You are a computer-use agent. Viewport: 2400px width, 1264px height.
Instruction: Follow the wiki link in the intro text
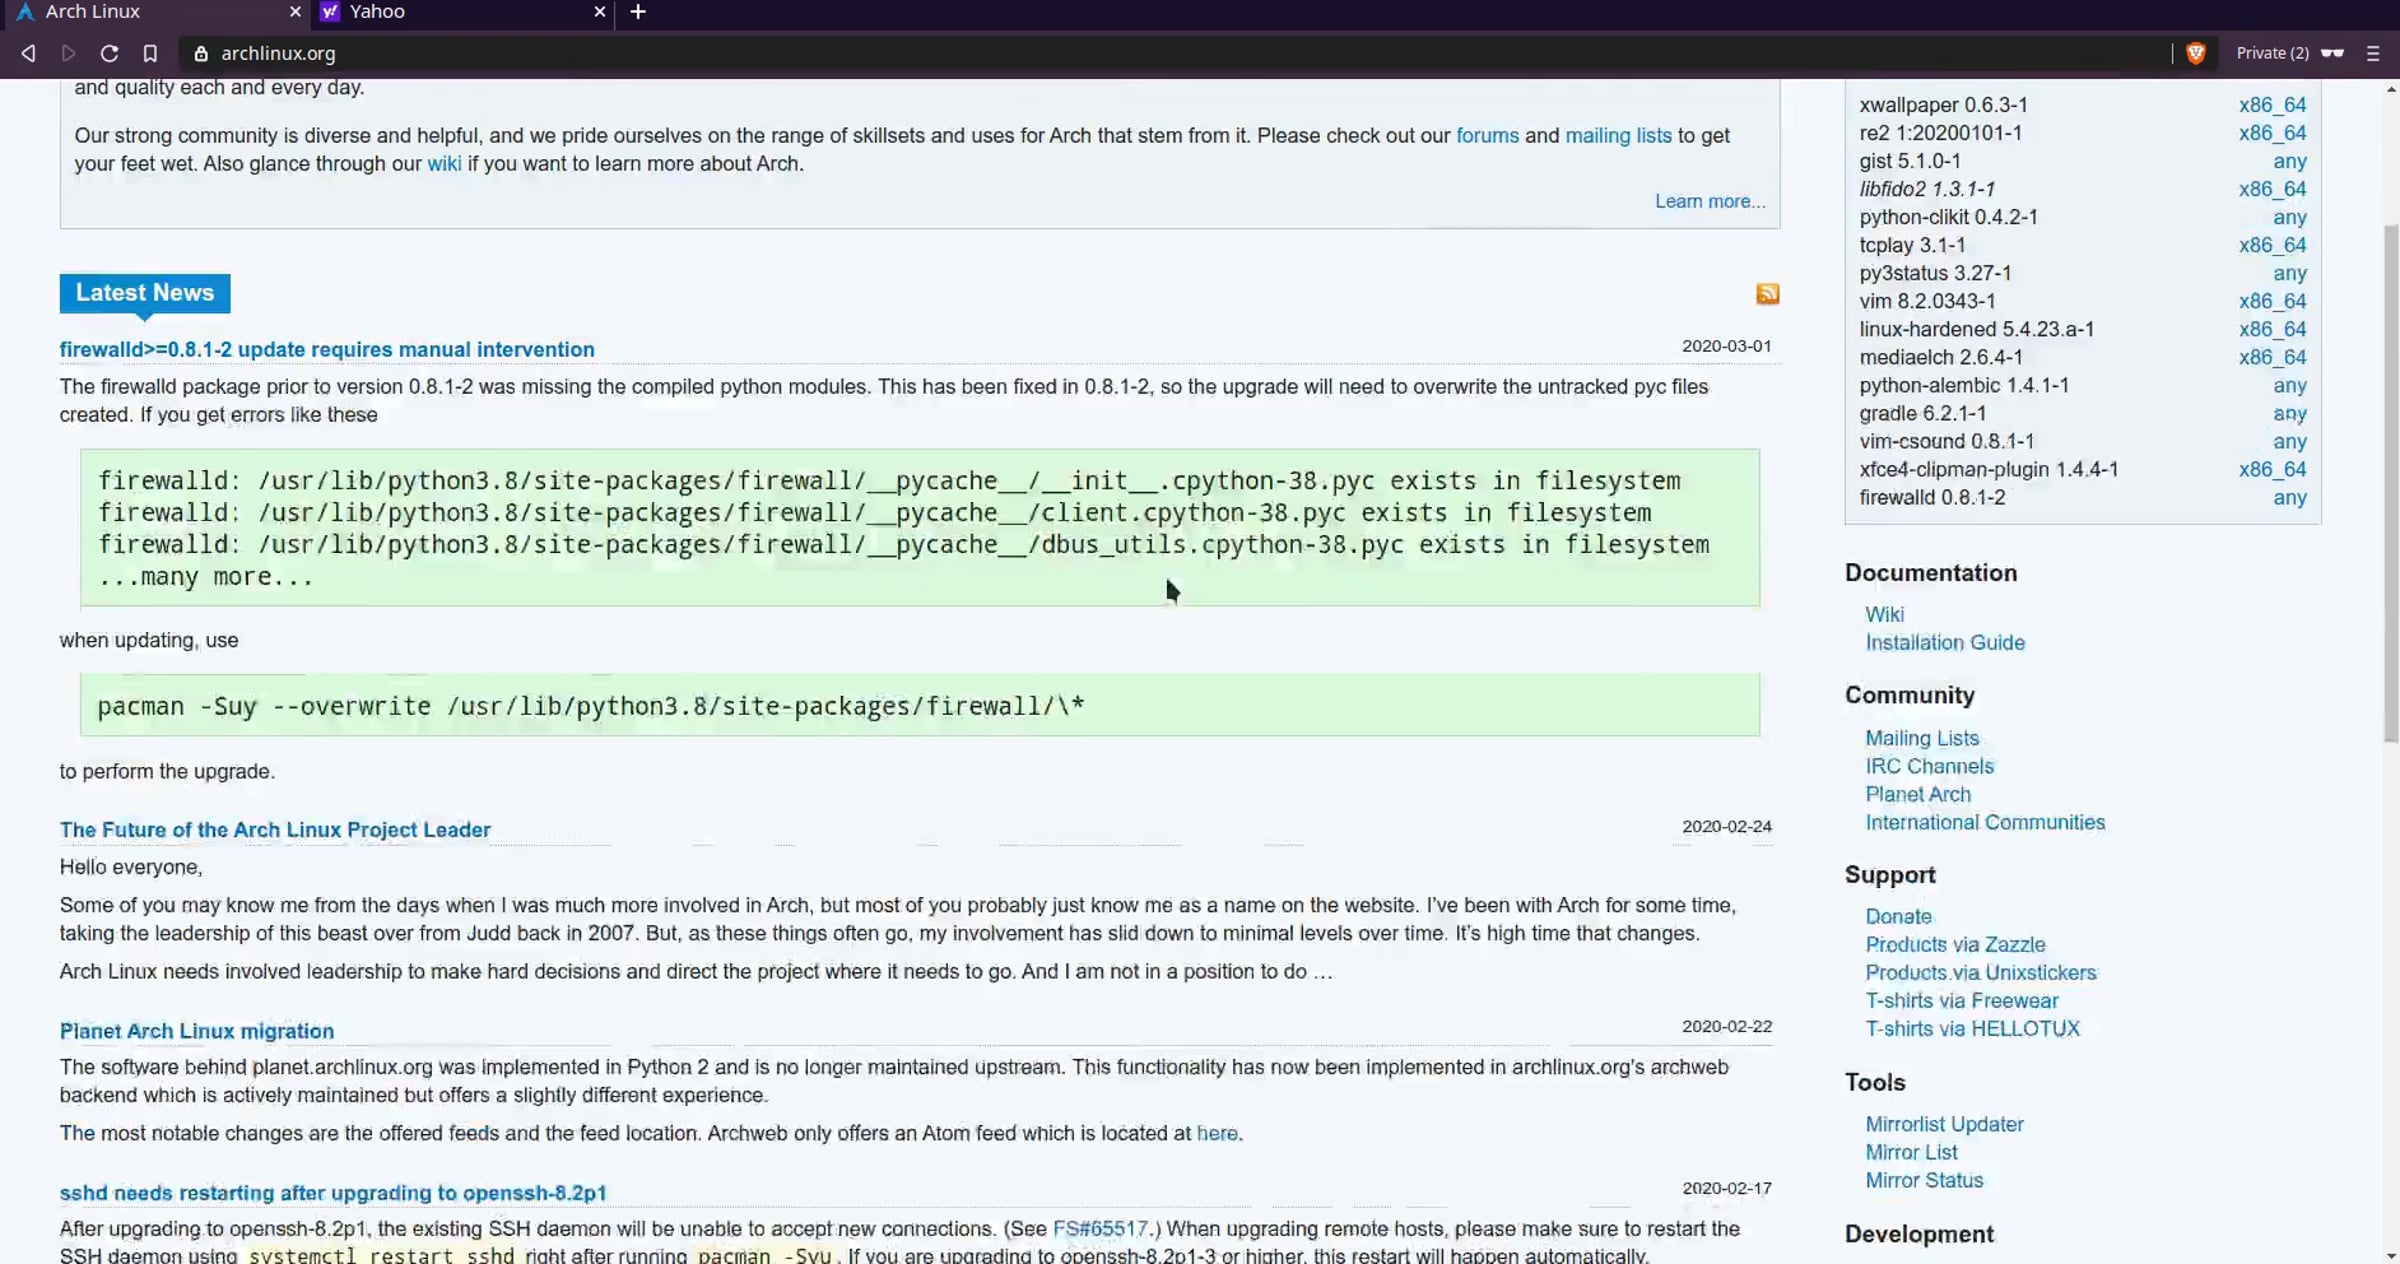tap(444, 163)
